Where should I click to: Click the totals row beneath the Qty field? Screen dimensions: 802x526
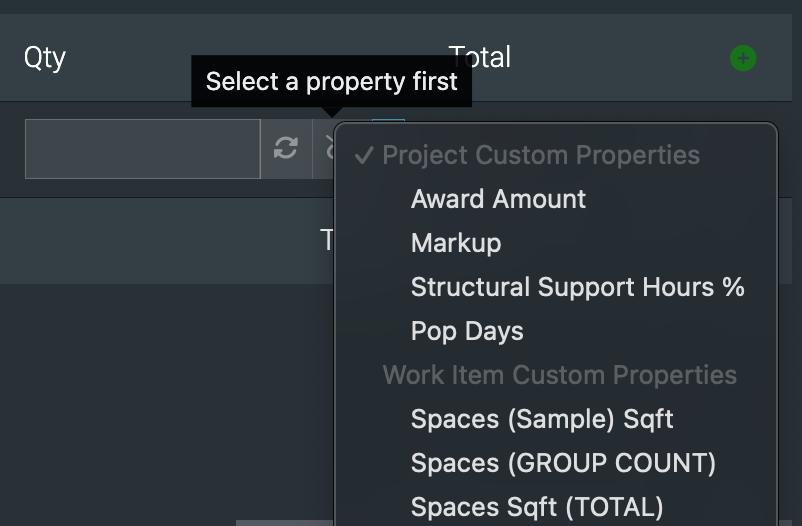tap(167, 240)
